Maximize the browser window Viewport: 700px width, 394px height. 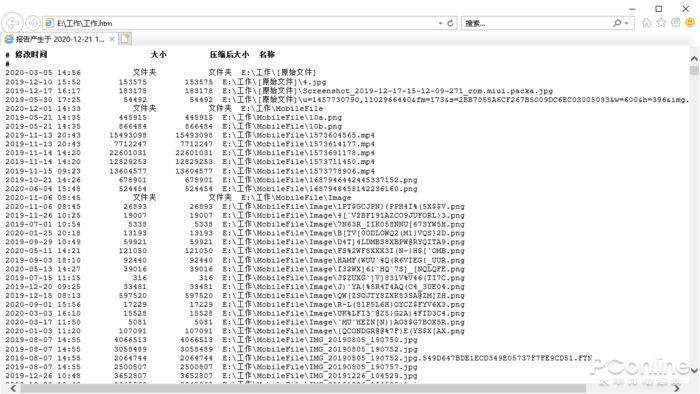(x=658, y=9)
